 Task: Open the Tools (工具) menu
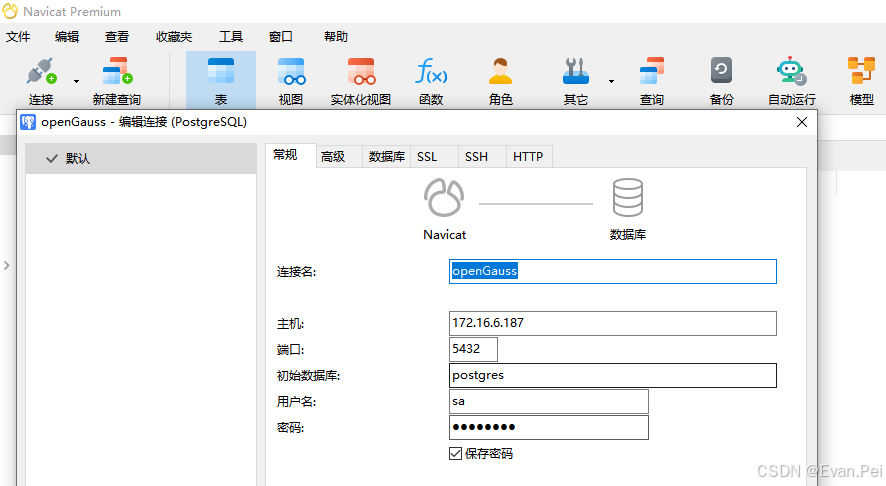click(x=231, y=37)
